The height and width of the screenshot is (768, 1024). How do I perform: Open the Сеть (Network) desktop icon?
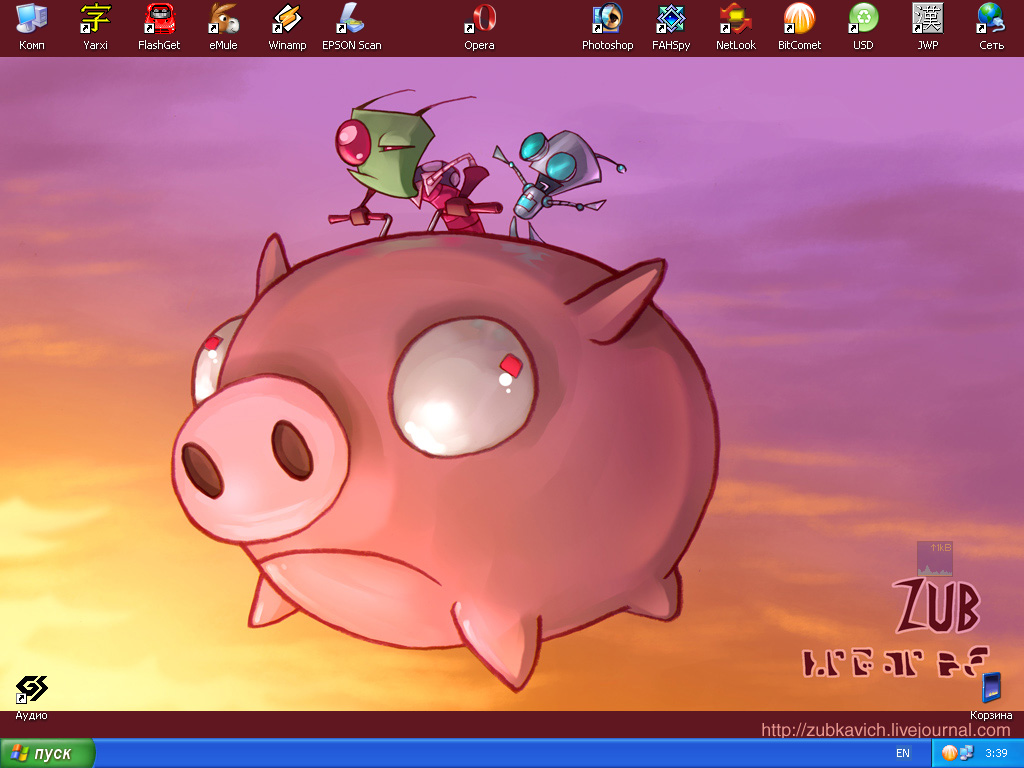[991, 19]
